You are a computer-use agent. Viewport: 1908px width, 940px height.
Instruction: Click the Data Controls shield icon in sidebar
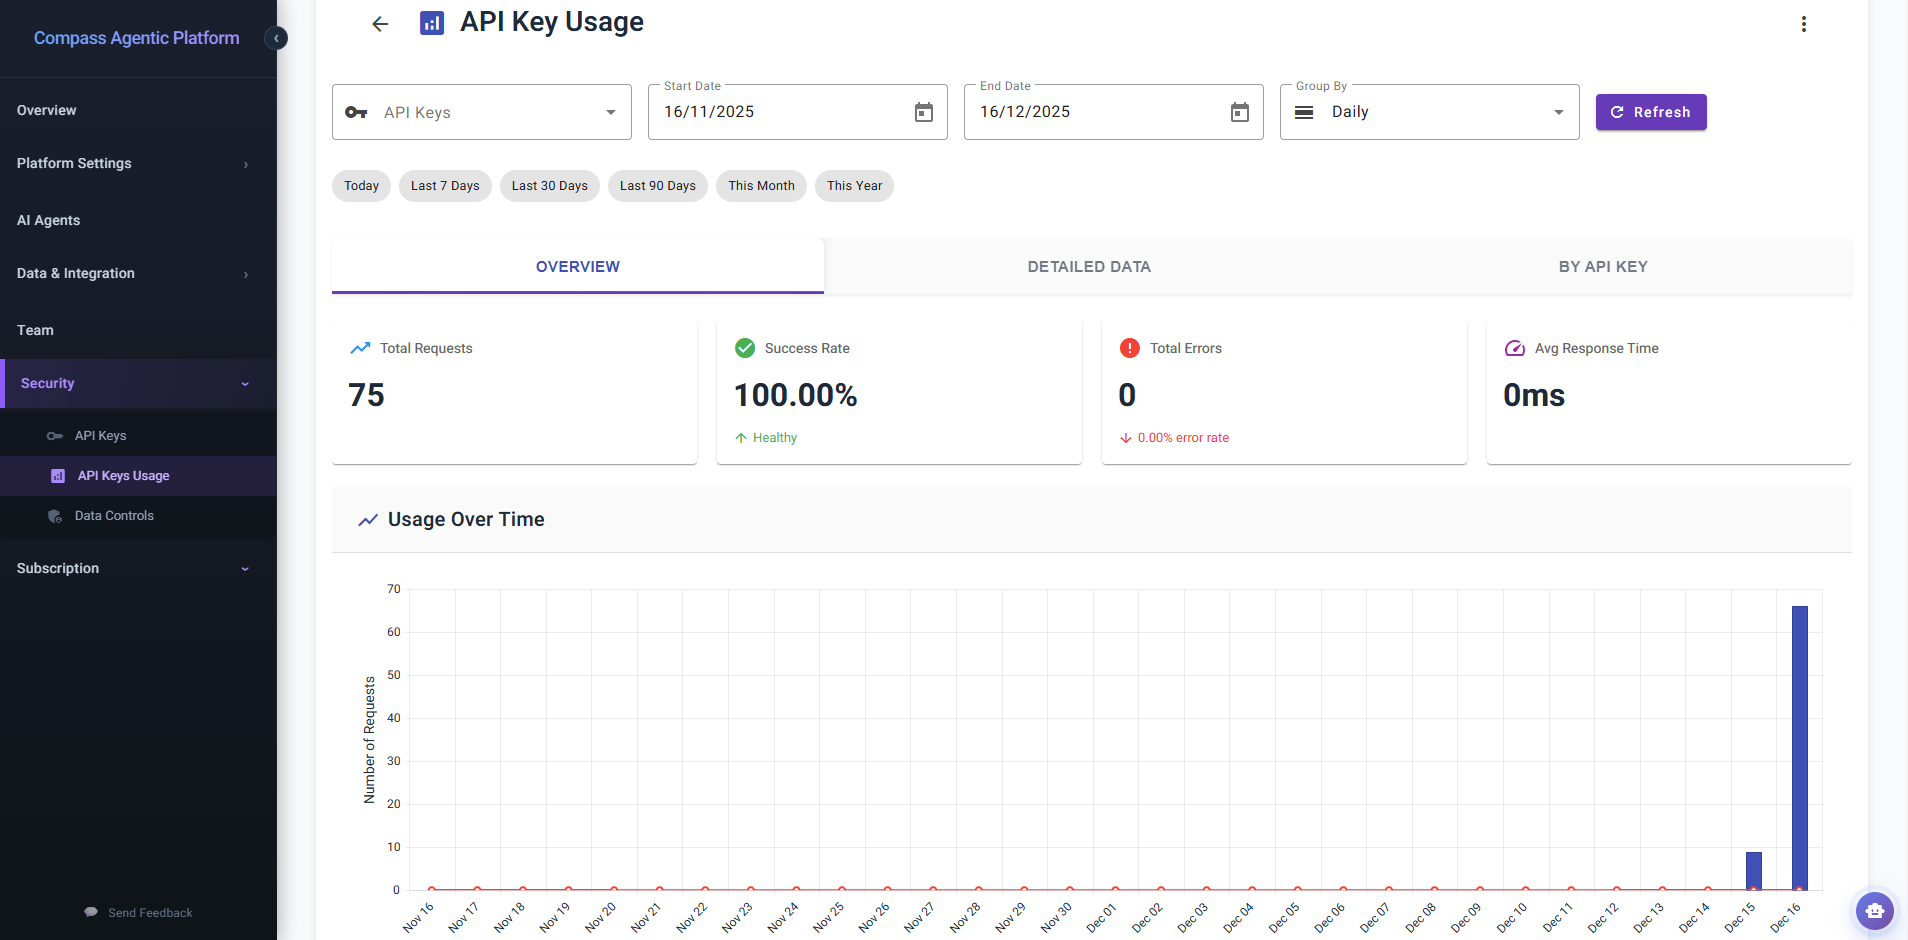[x=54, y=516]
